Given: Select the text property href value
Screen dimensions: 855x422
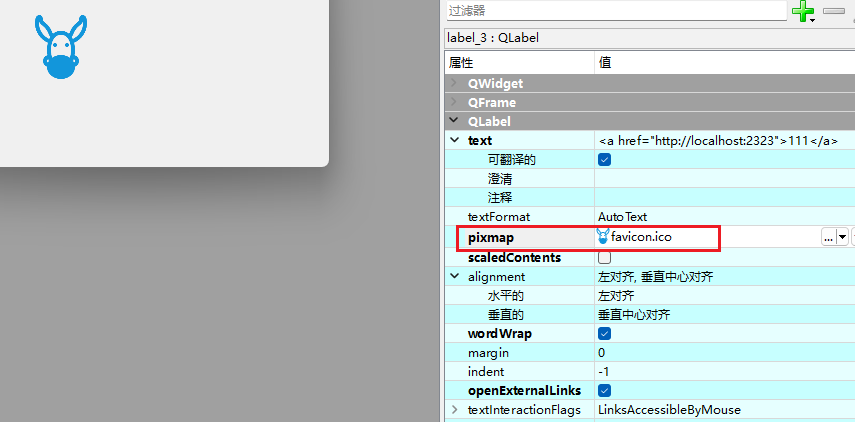Looking at the screenshot, I should (x=717, y=141).
